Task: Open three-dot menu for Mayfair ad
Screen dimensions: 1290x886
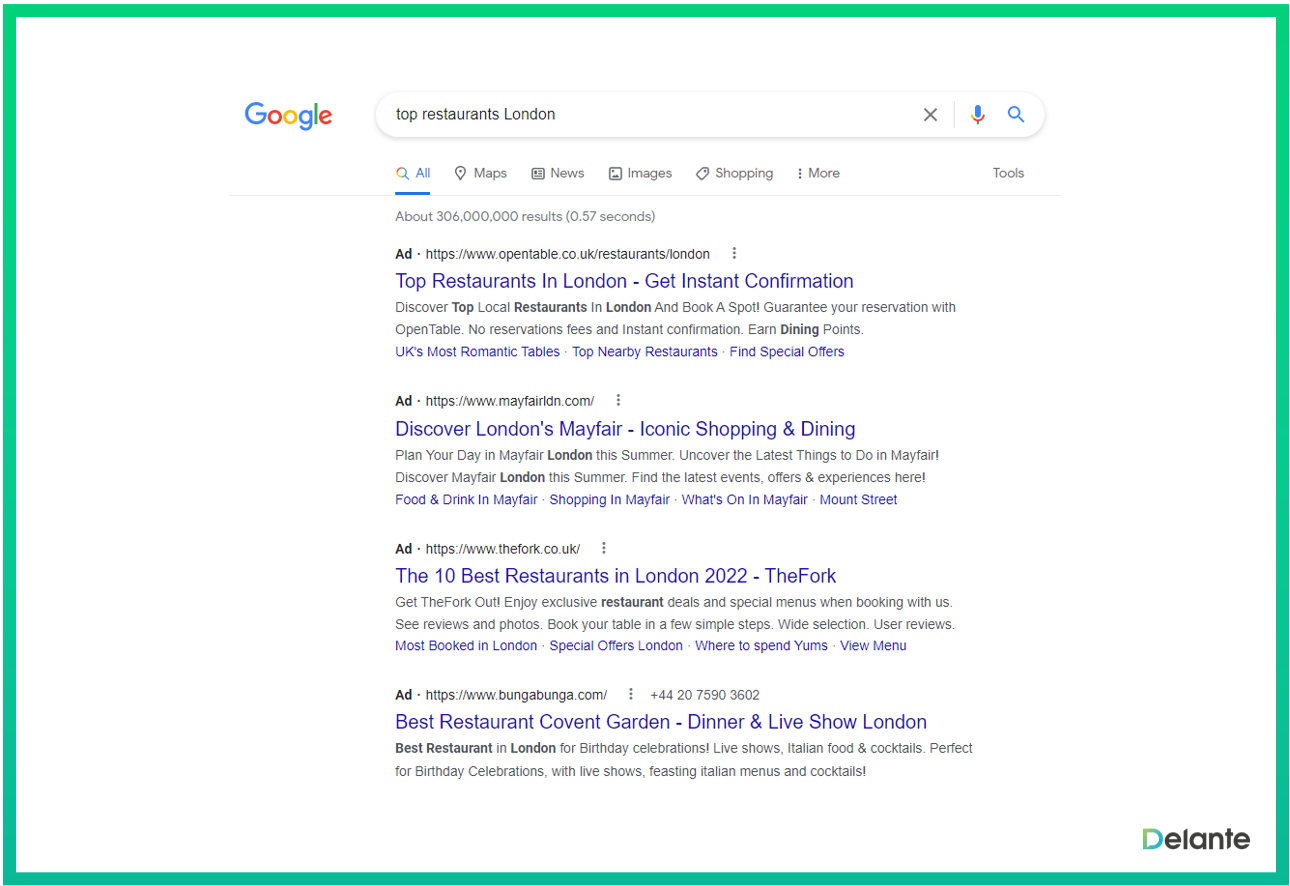Action: click(618, 401)
